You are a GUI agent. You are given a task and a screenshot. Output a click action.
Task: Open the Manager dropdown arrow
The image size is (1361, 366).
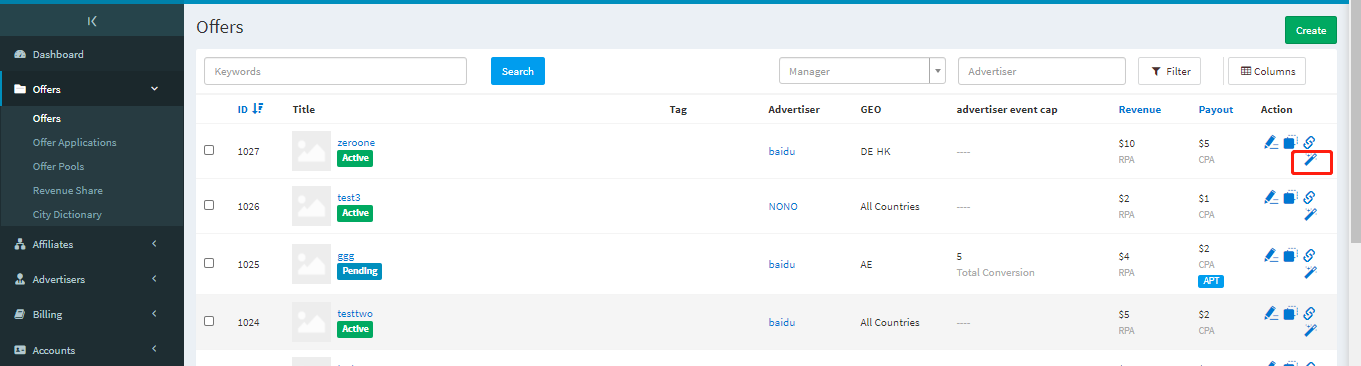[937, 71]
